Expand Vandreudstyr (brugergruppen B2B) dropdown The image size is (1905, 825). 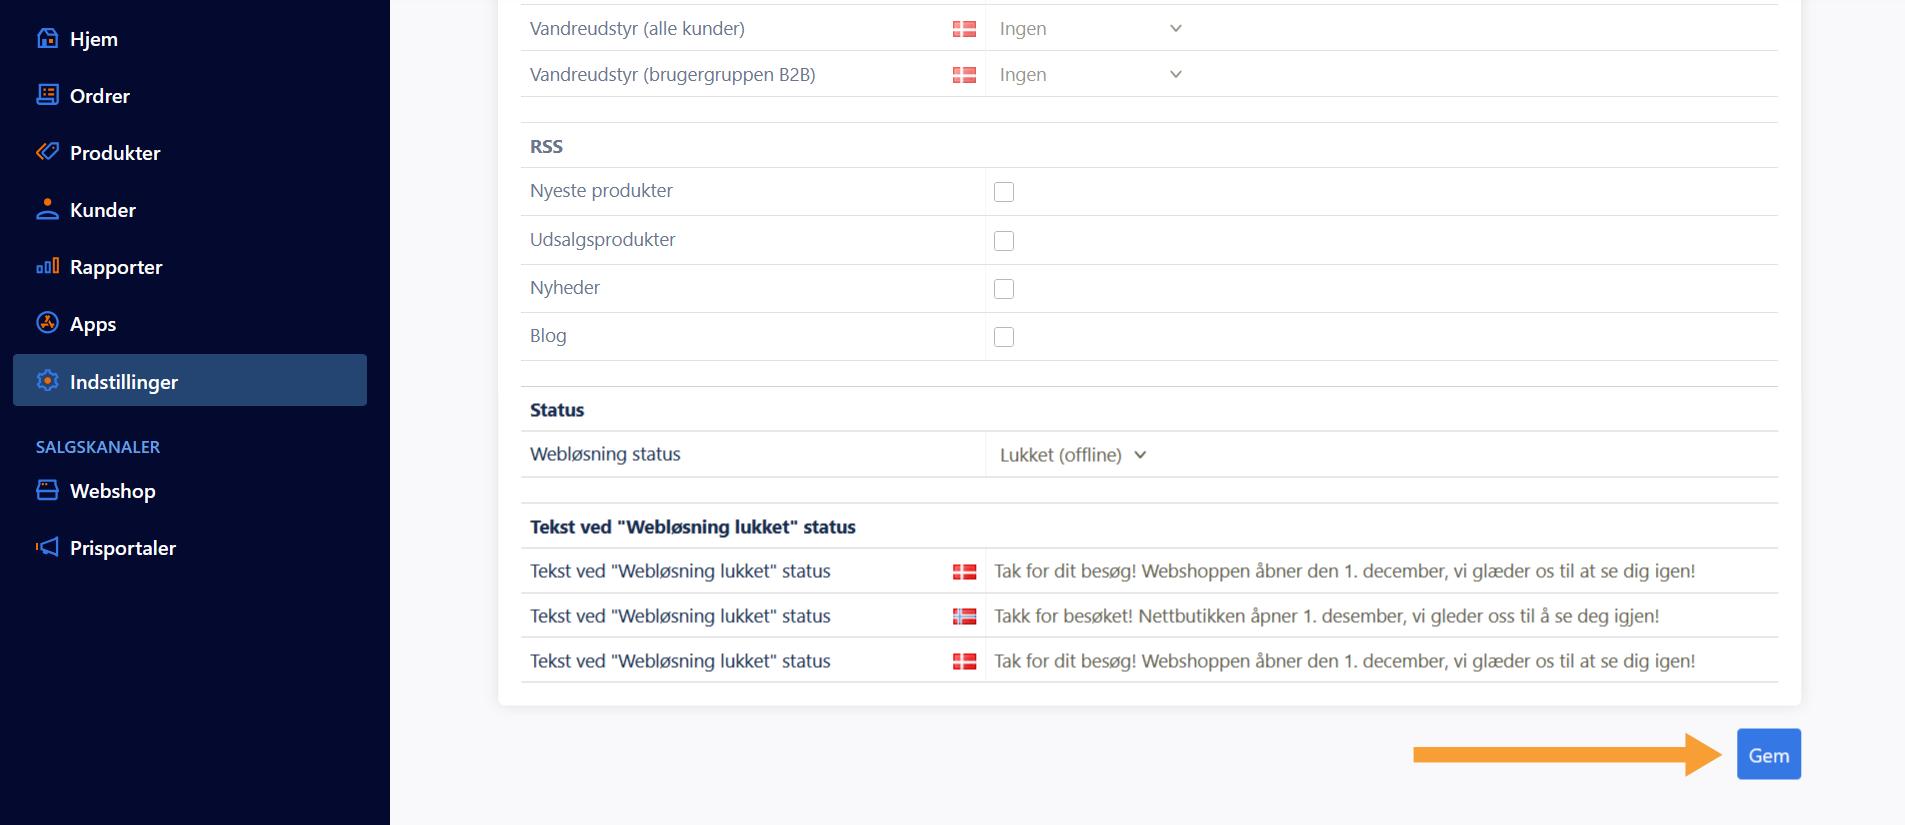click(1090, 75)
